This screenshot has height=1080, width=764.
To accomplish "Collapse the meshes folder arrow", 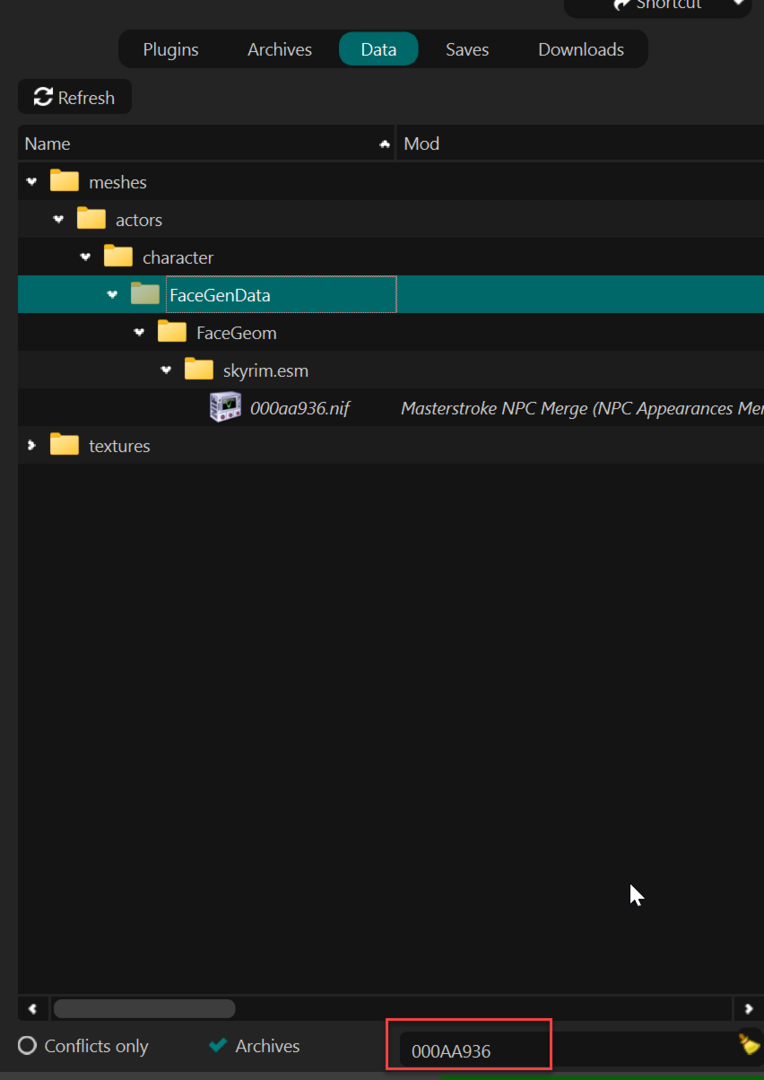I will (31, 182).
